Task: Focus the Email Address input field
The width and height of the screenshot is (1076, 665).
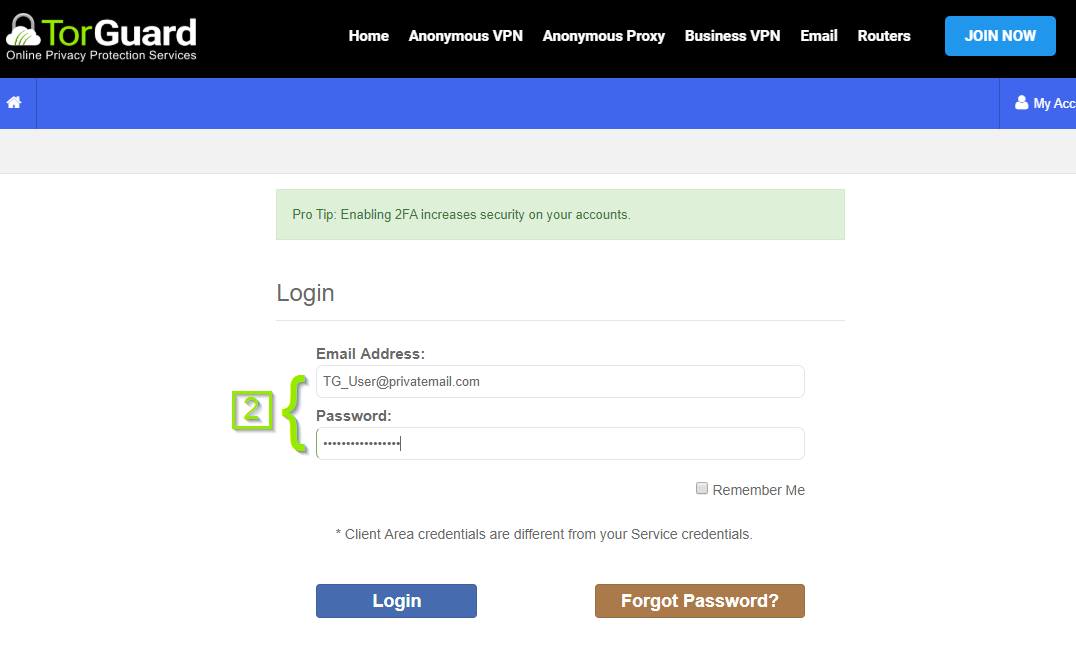Action: (x=560, y=382)
